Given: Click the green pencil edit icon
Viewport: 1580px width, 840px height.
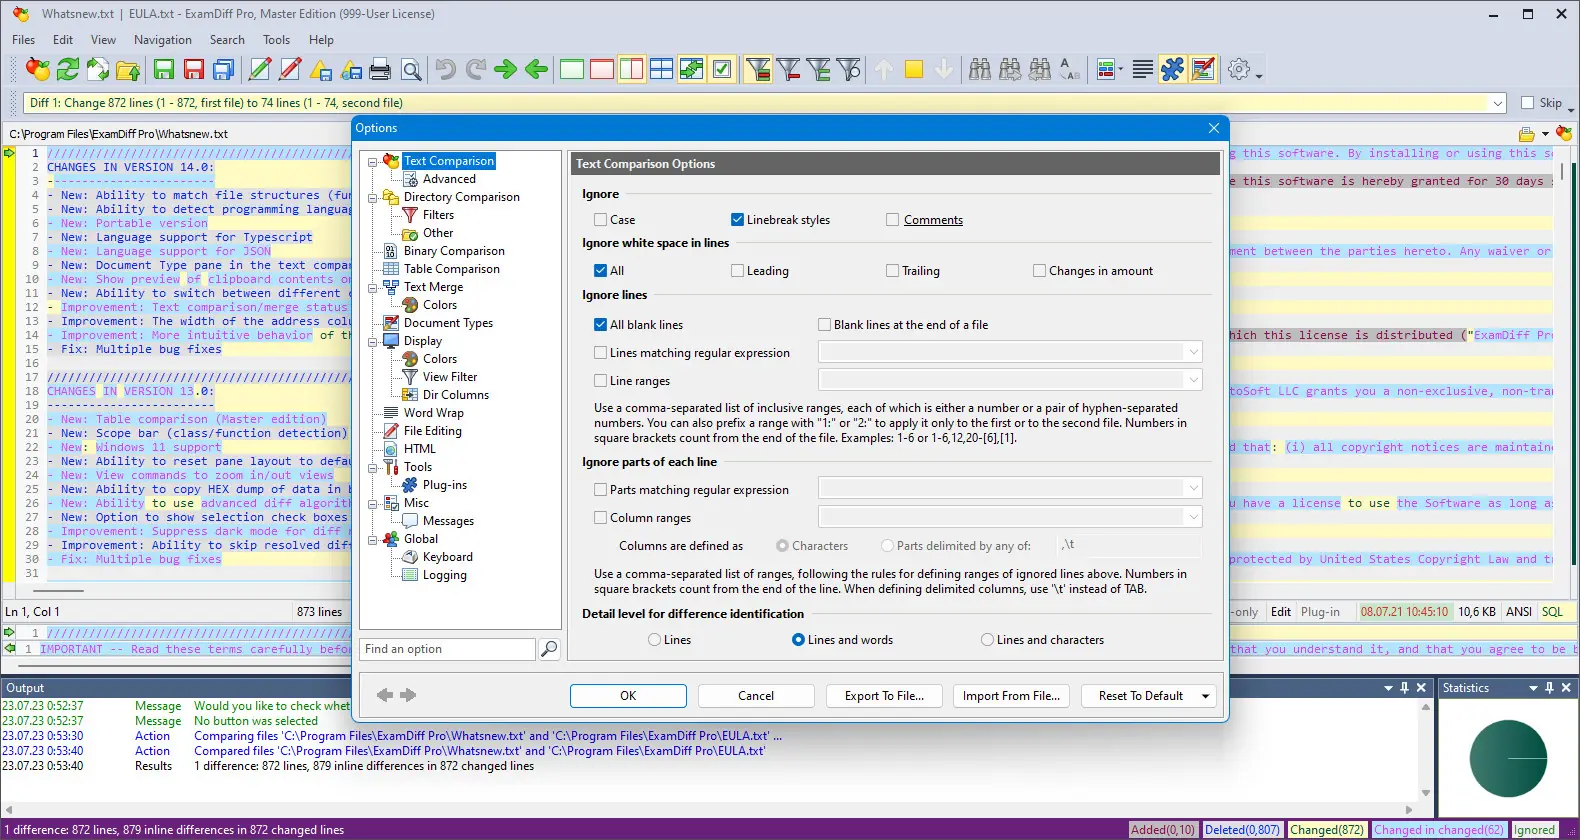Looking at the screenshot, I should (x=260, y=69).
